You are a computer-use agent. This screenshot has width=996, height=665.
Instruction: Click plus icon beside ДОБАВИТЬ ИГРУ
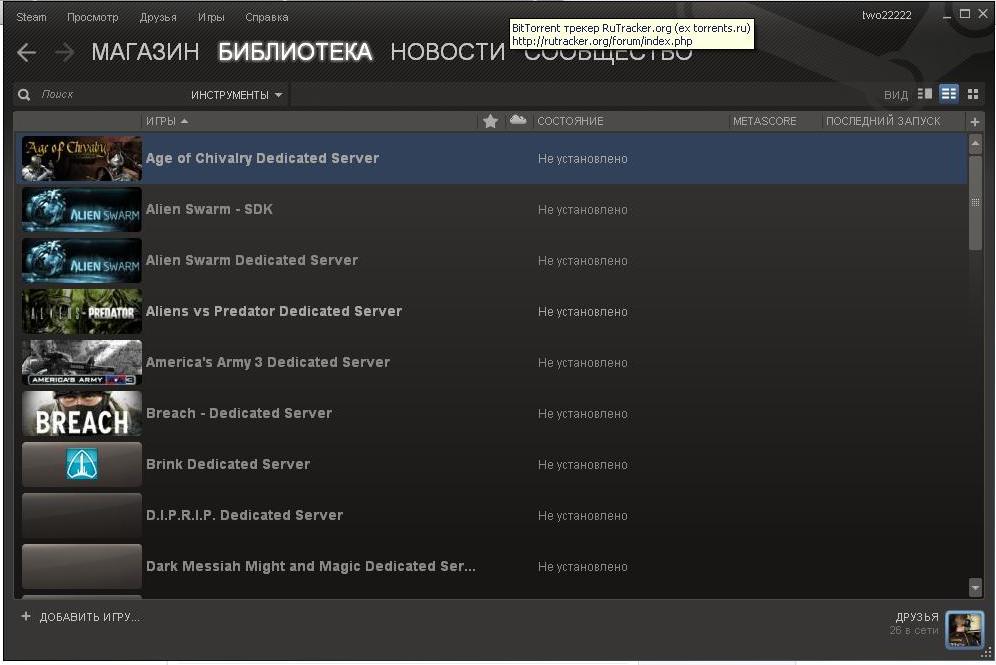[26, 616]
